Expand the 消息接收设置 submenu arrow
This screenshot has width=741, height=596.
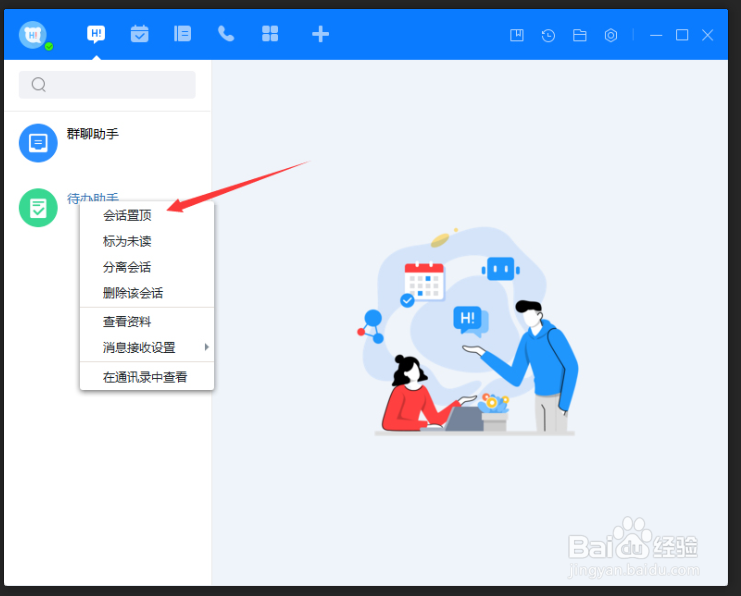pos(207,347)
